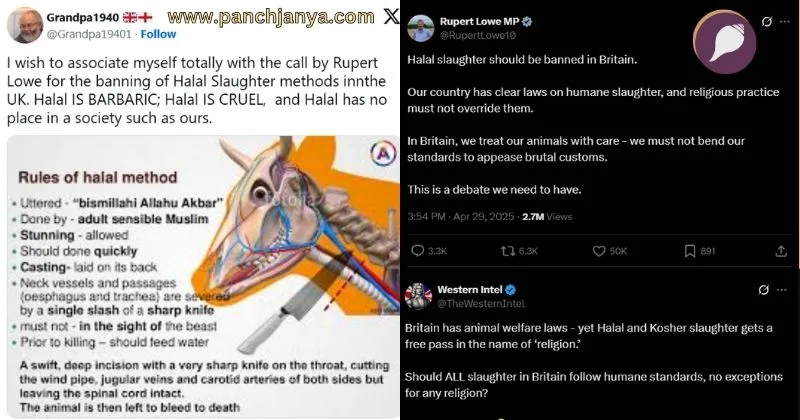The image size is (800, 420).
Task: Click repost icon showing 6.3K
Action: [508, 251]
